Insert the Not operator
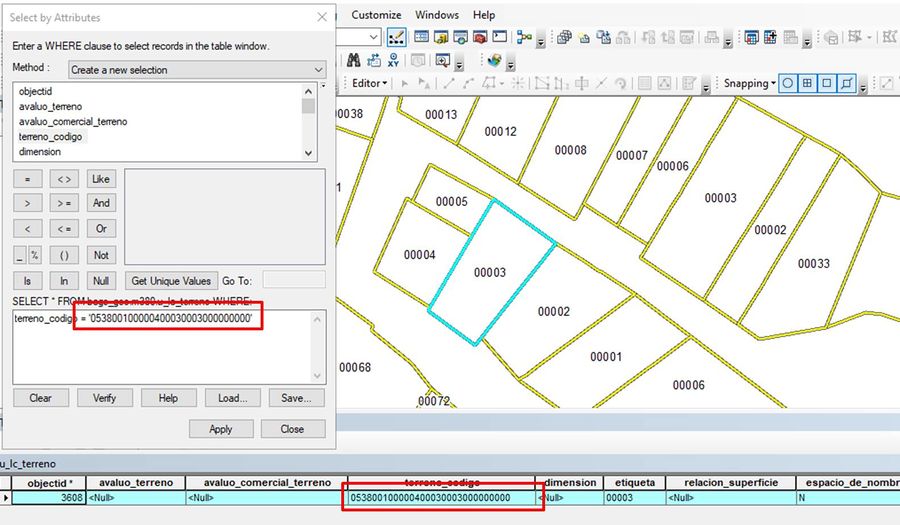 101,255
